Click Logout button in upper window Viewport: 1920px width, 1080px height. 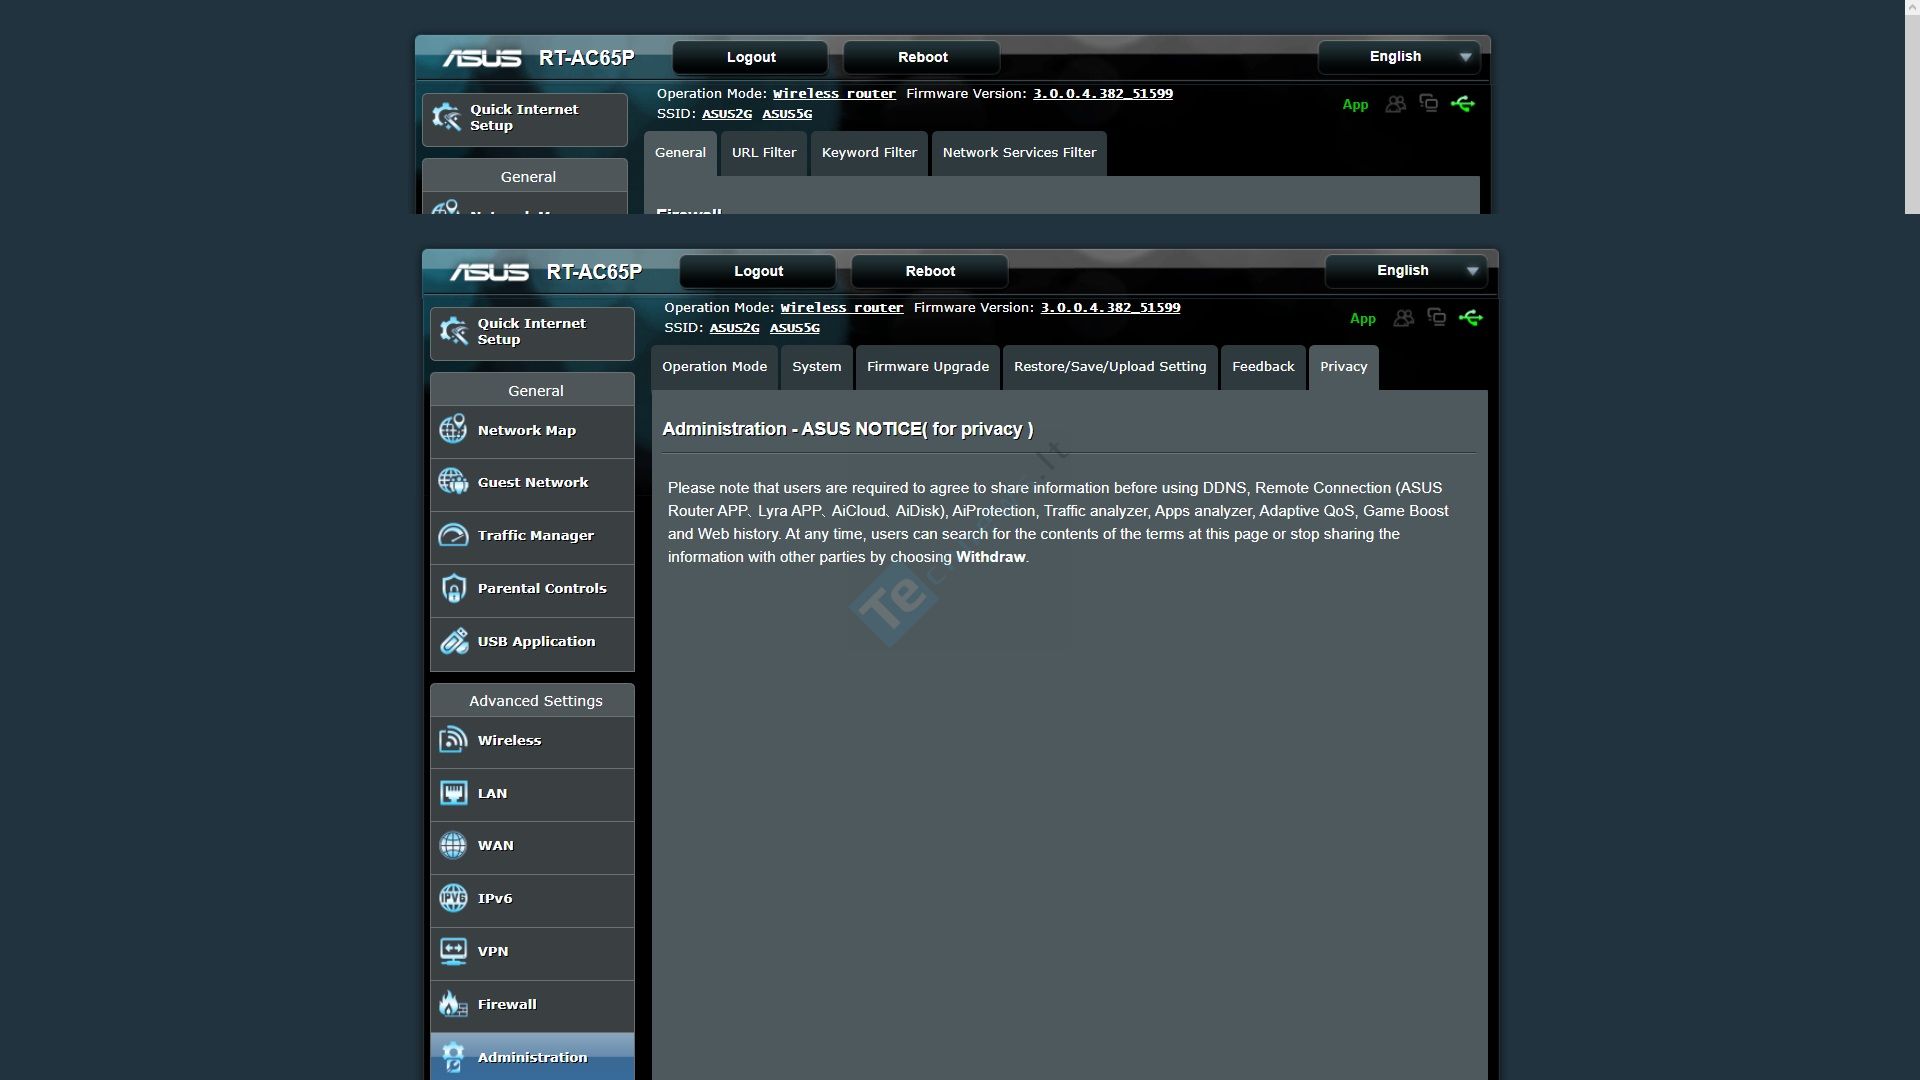pyautogui.click(x=751, y=57)
